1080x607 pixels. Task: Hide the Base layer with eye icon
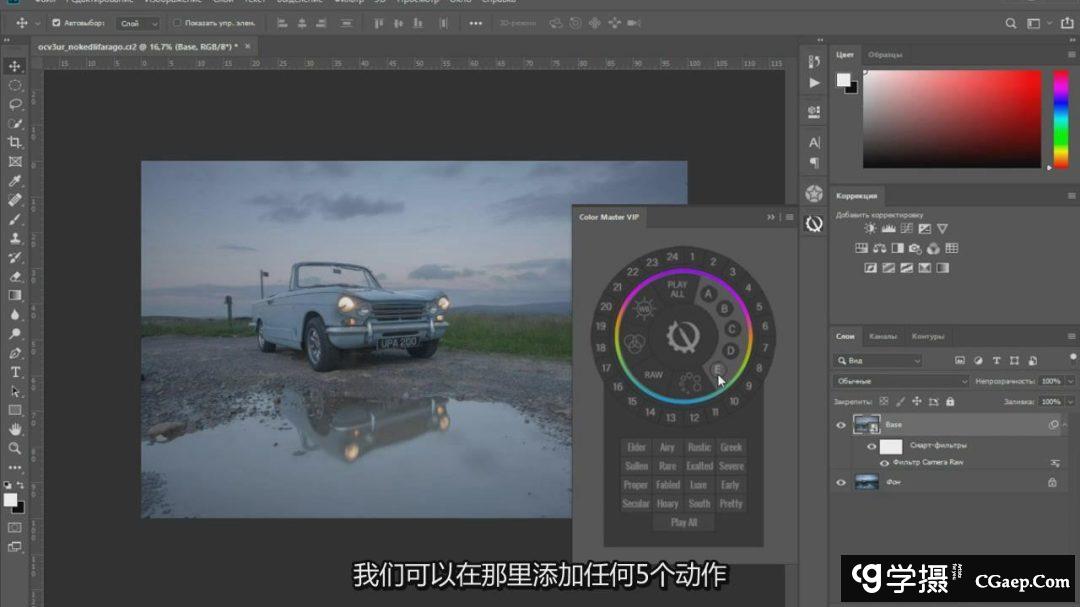click(x=840, y=425)
